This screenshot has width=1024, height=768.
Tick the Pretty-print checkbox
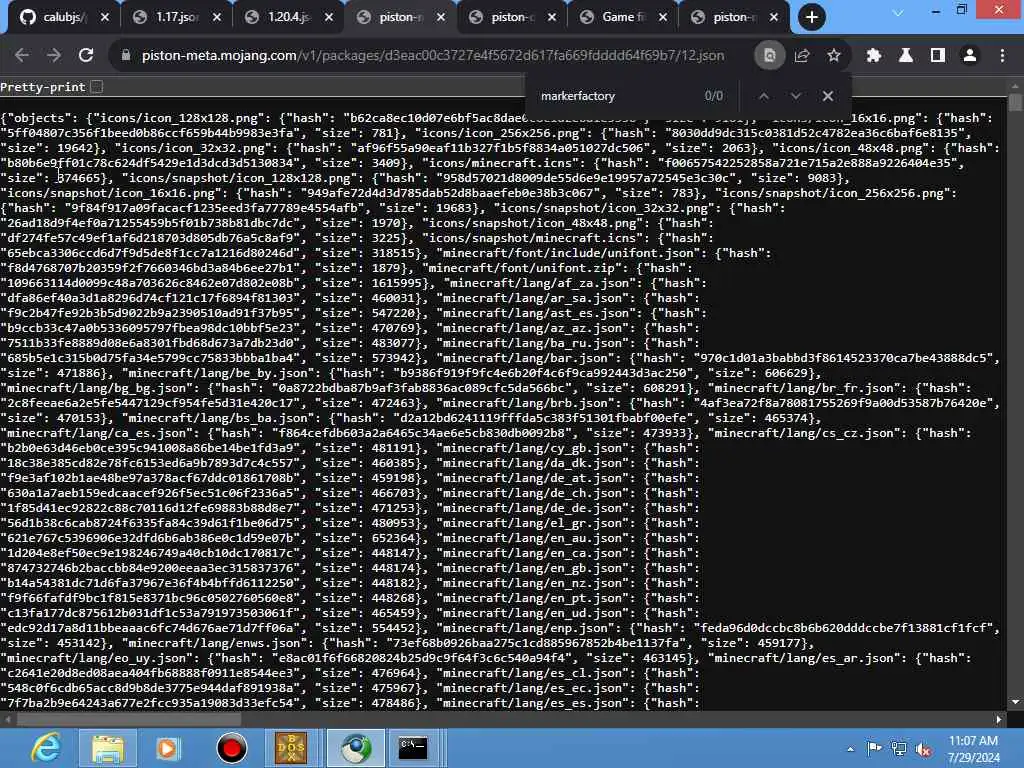click(x=97, y=86)
